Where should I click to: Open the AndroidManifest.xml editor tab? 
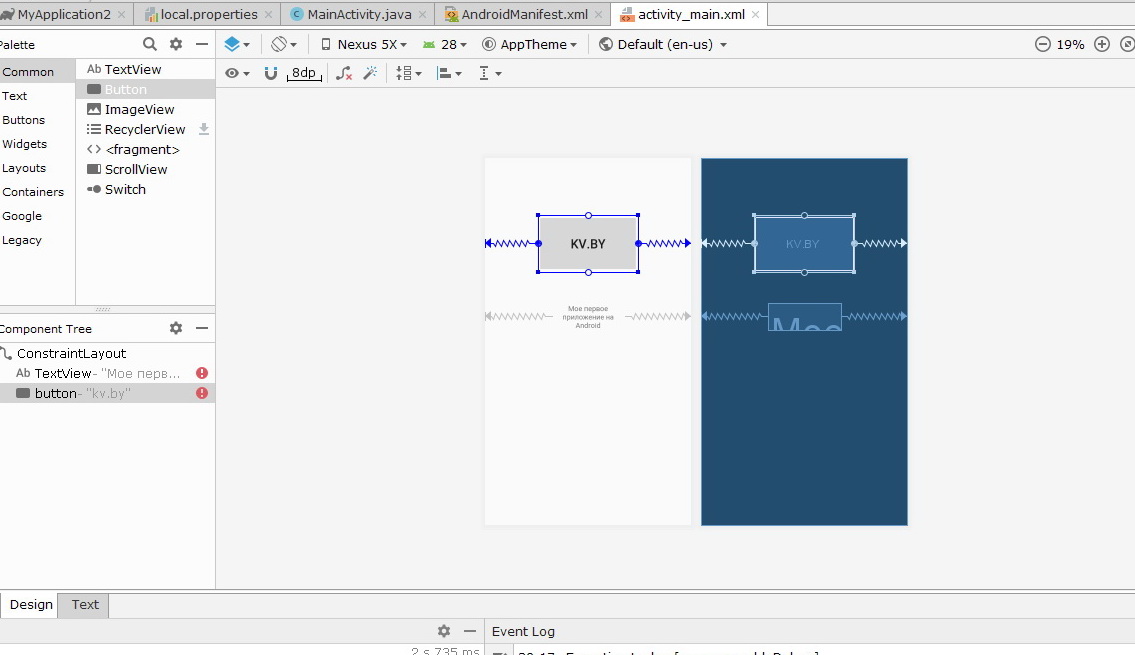coord(524,14)
